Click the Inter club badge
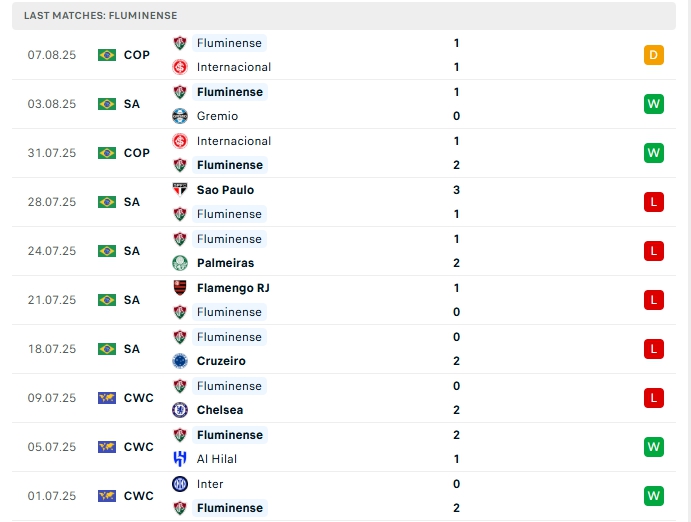The image size is (691, 522). pos(180,484)
